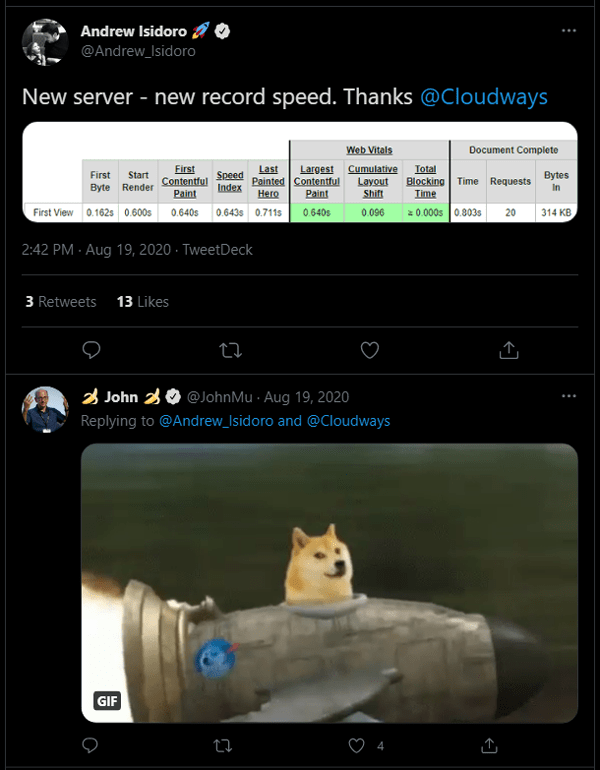Retweet Andrew Isidoro's main tweet
This screenshot has width=600, height=770.
tap(230, 350)
